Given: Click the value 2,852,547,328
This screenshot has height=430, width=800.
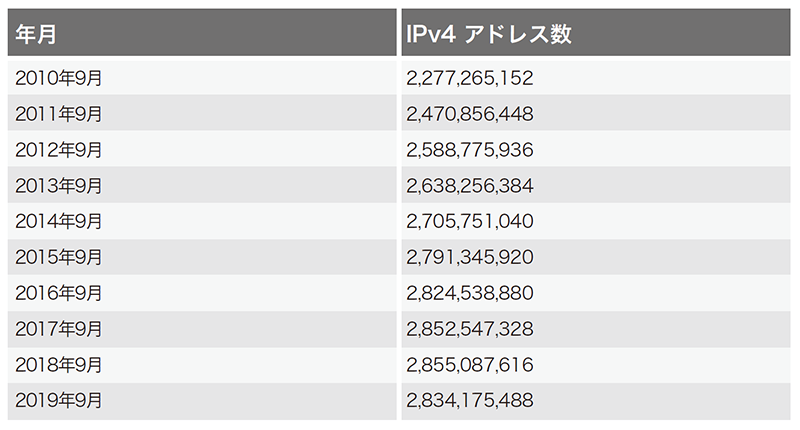Looking at the screenshot, I should (470, 330).
